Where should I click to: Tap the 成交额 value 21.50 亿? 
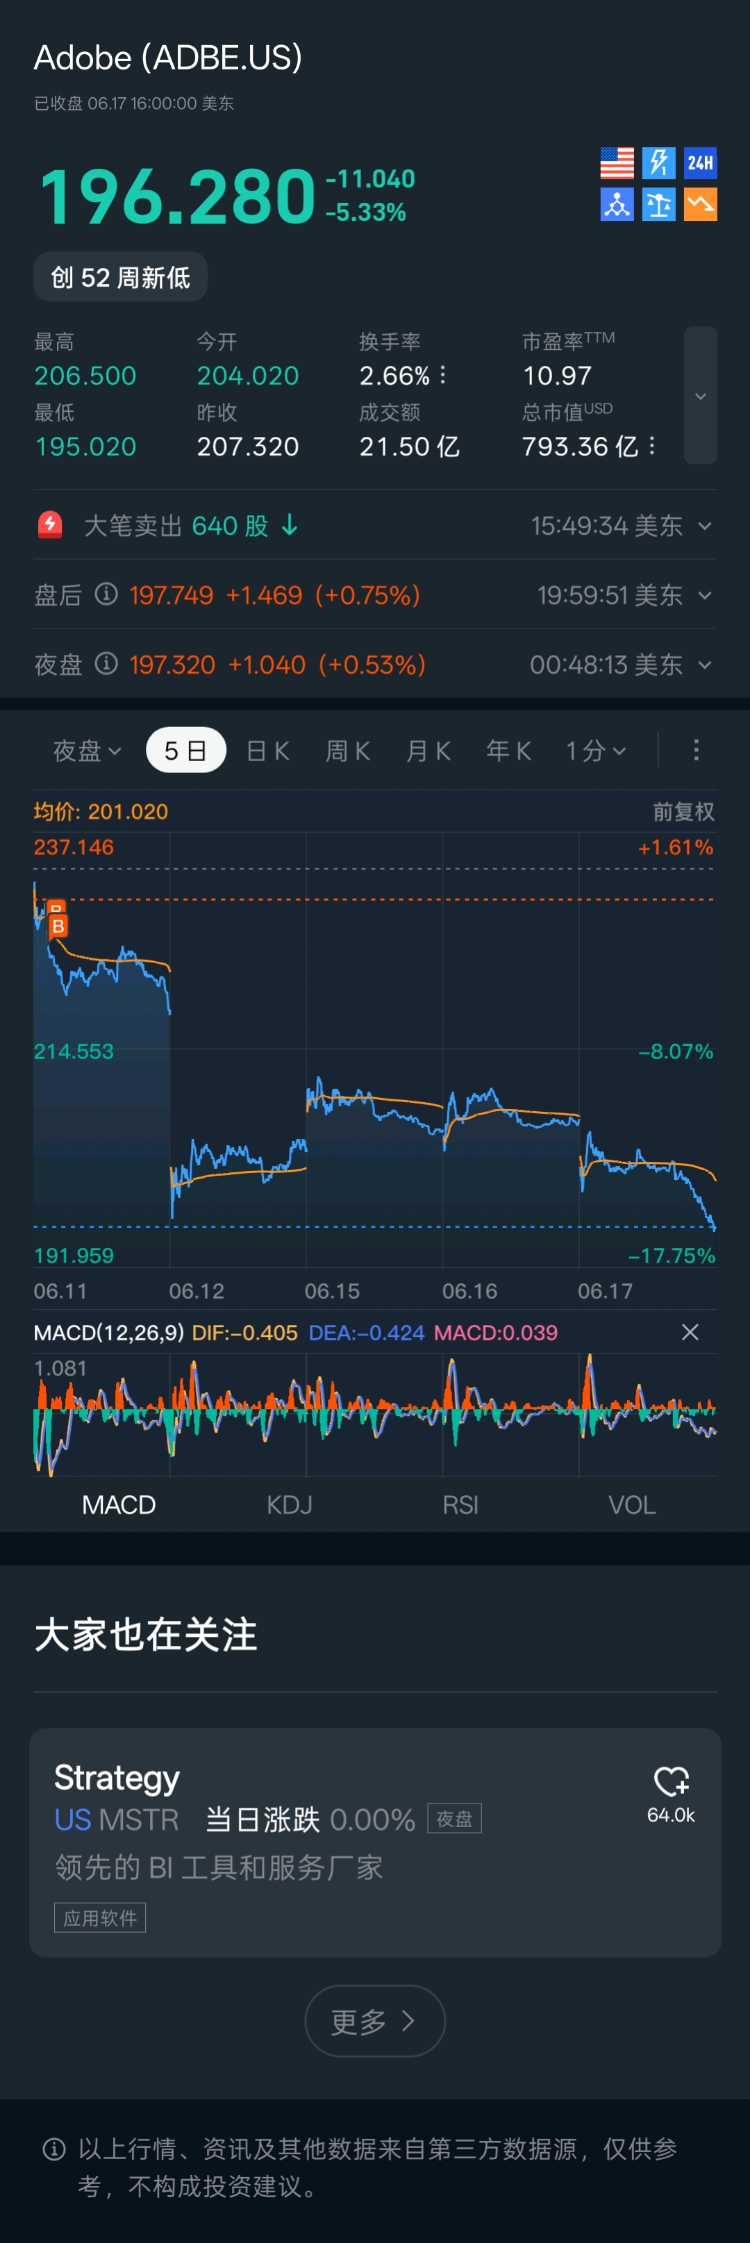click(x=409, y=447)
